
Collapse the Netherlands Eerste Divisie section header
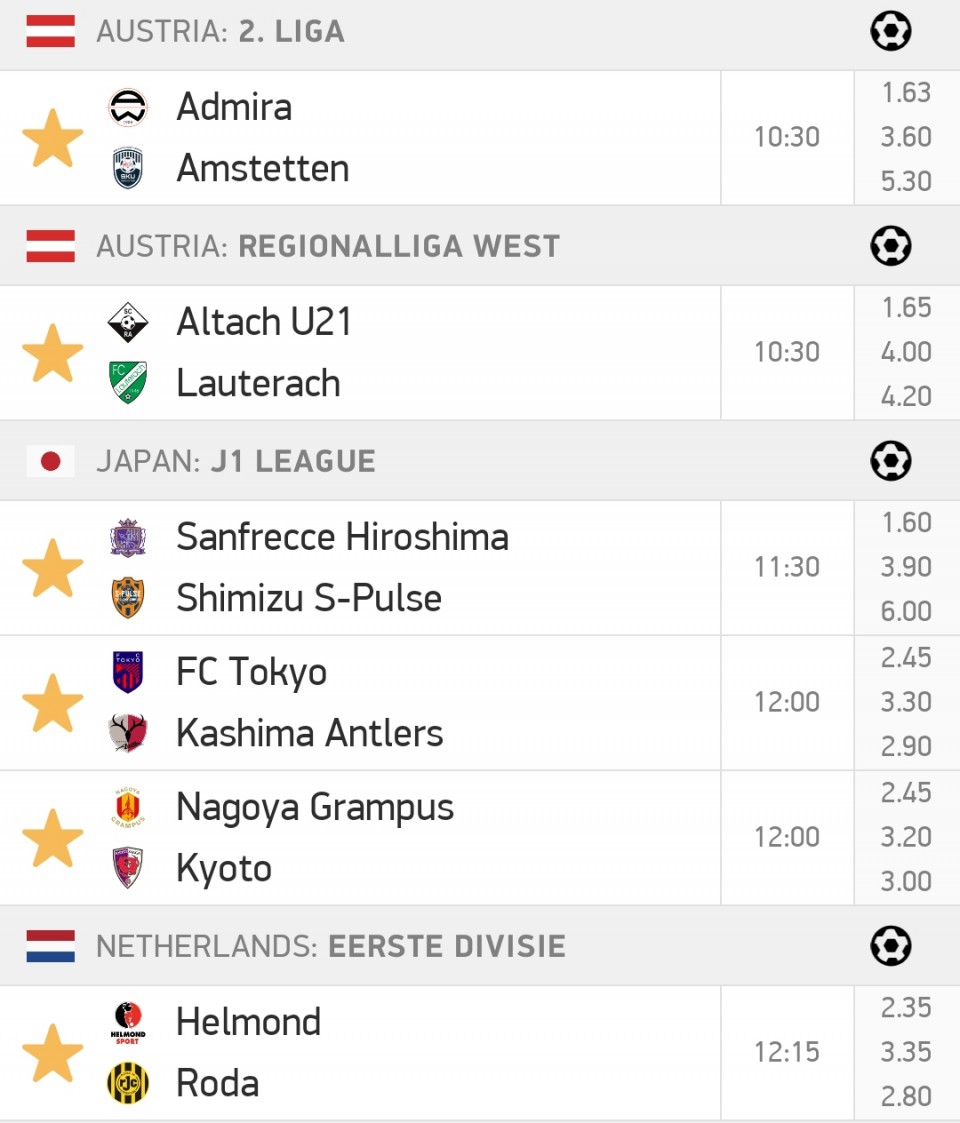(x=480, y=945)
